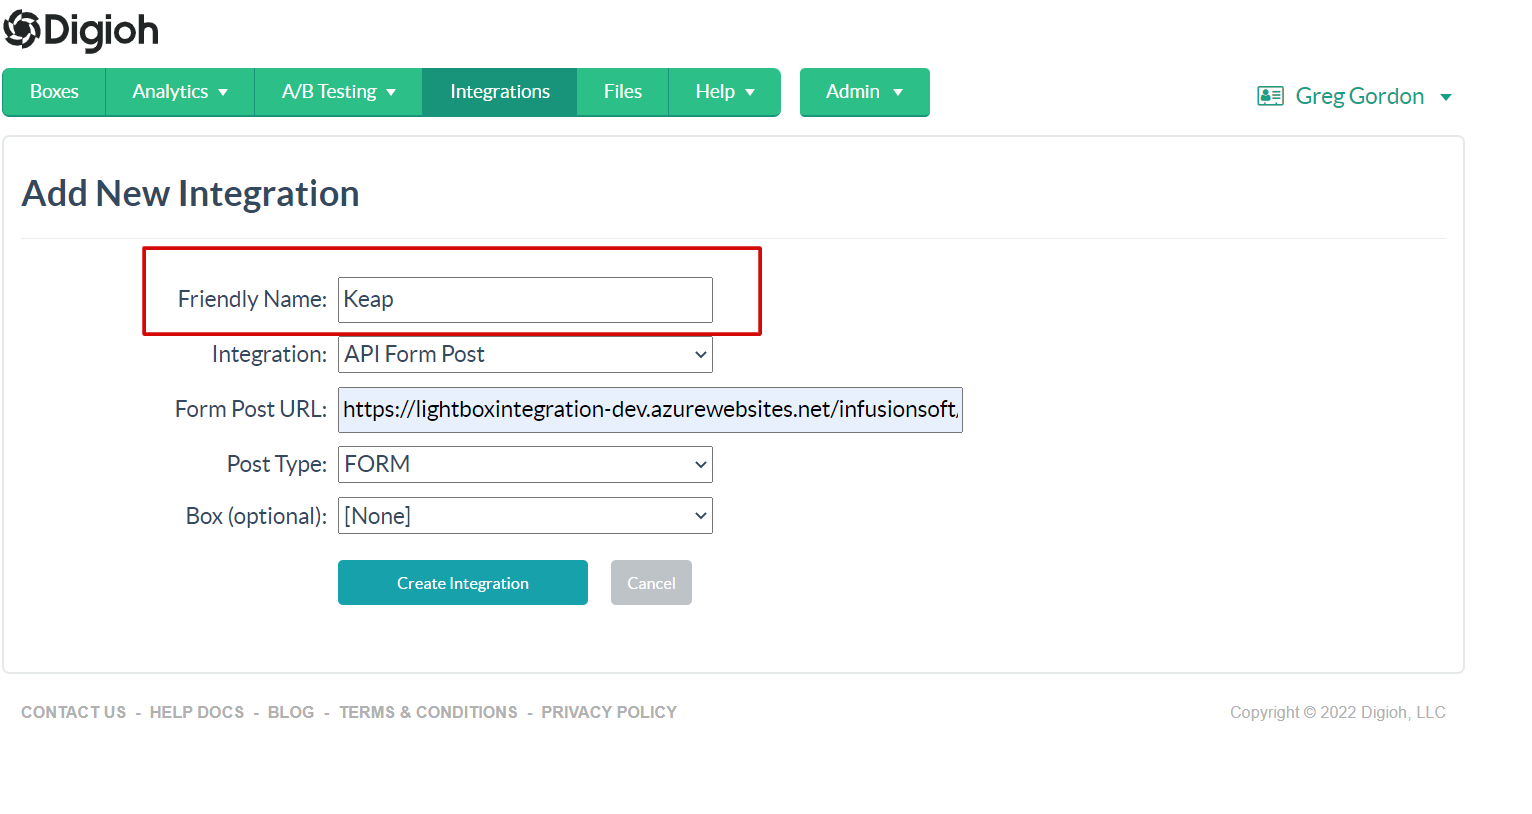Viewport: 1532px width, 814px height.
Task: Open the Files tab
Action: pyautogui.click(x=623, y=92)
